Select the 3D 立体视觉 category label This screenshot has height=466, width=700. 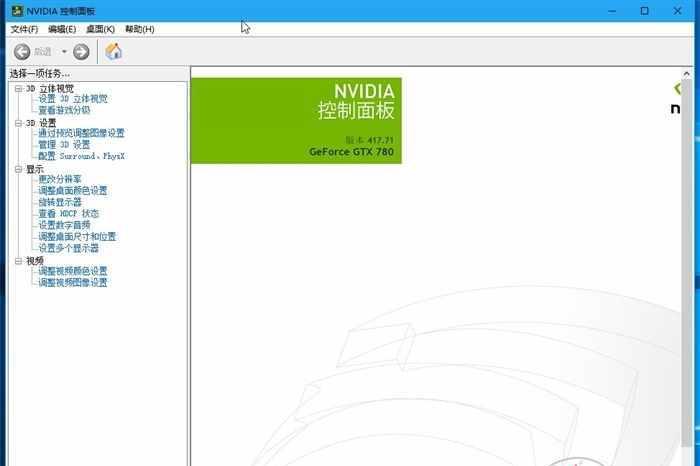click(50, 88)
